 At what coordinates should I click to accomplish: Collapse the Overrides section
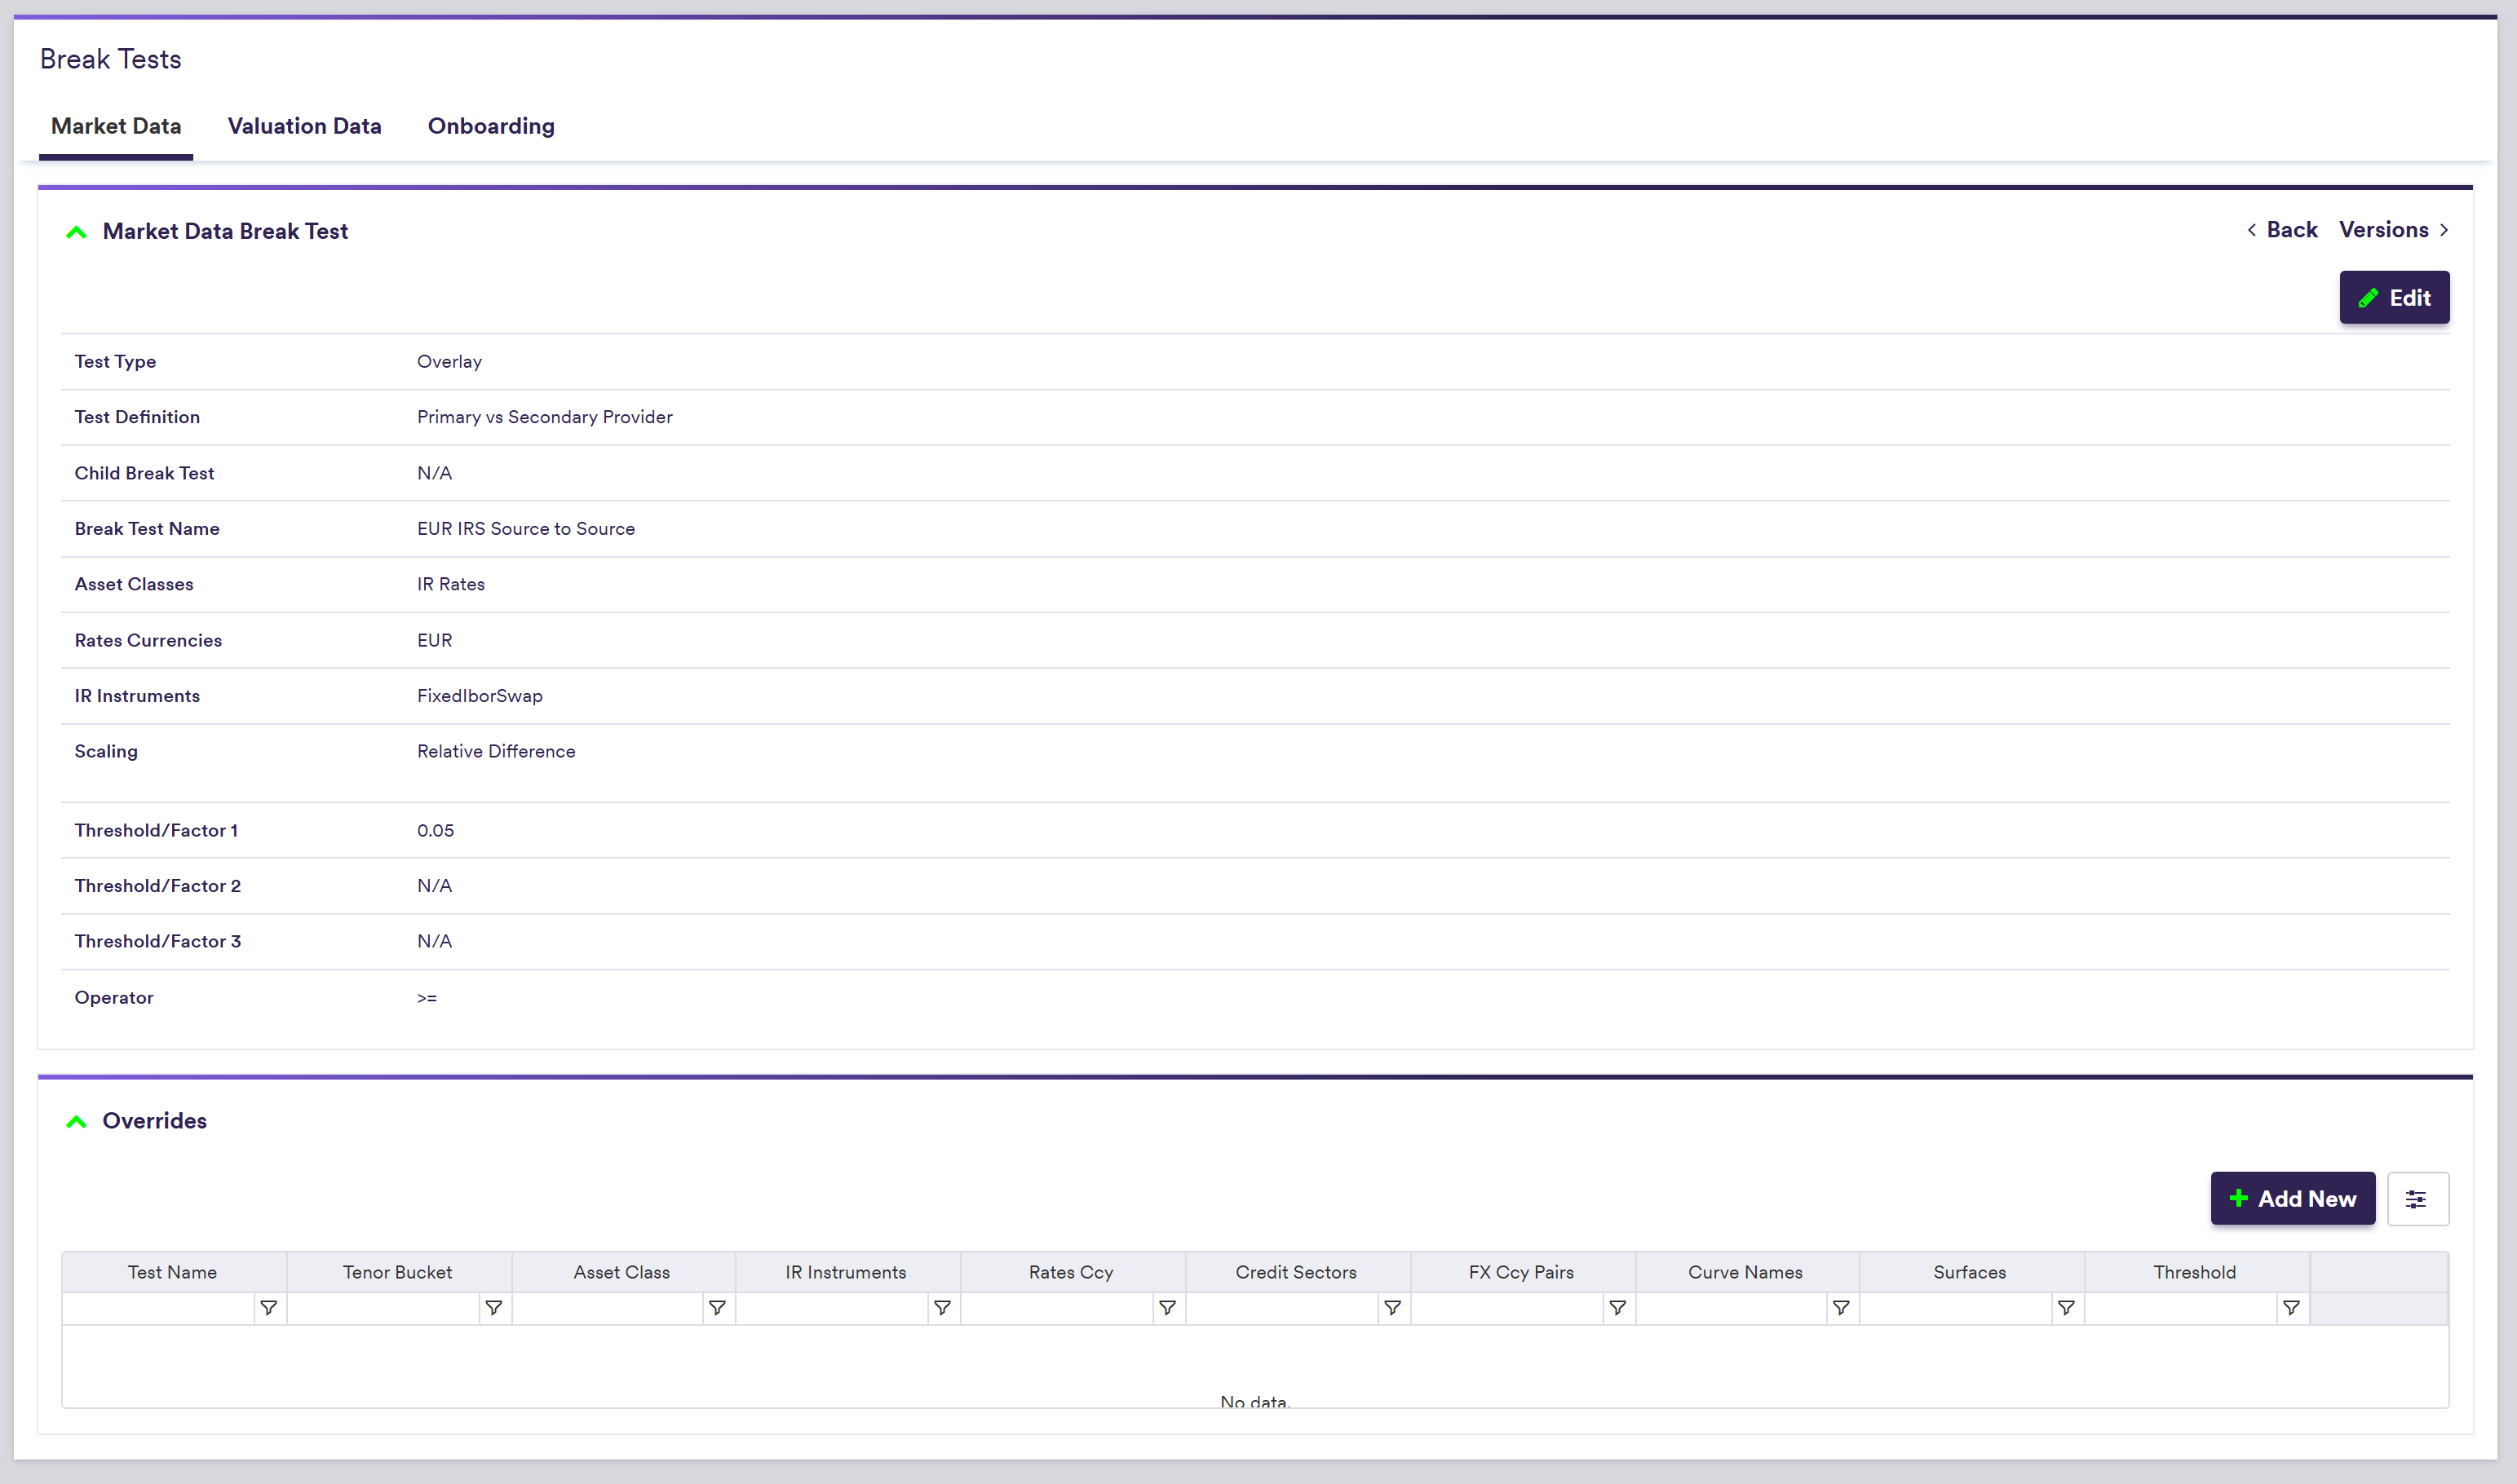[x=76, y=1122]
